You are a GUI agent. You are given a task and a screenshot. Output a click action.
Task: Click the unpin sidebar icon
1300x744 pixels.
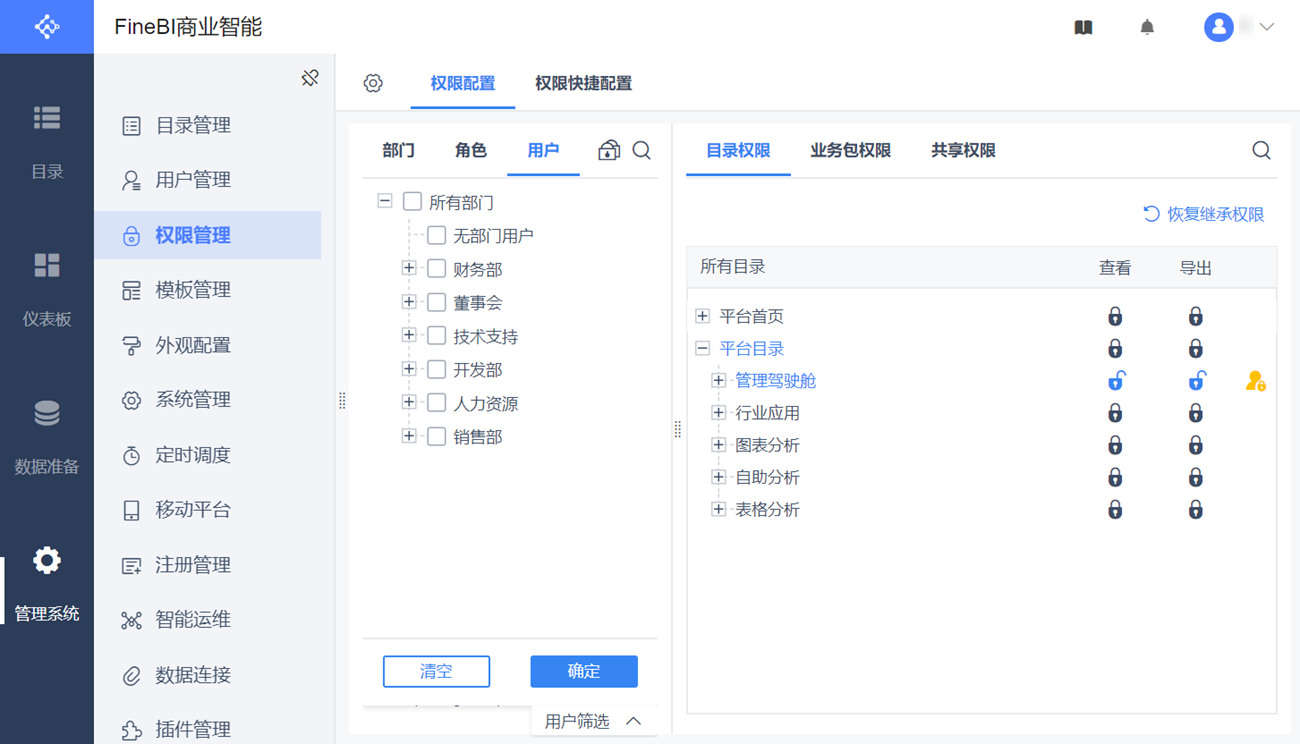tap(310, 78)
